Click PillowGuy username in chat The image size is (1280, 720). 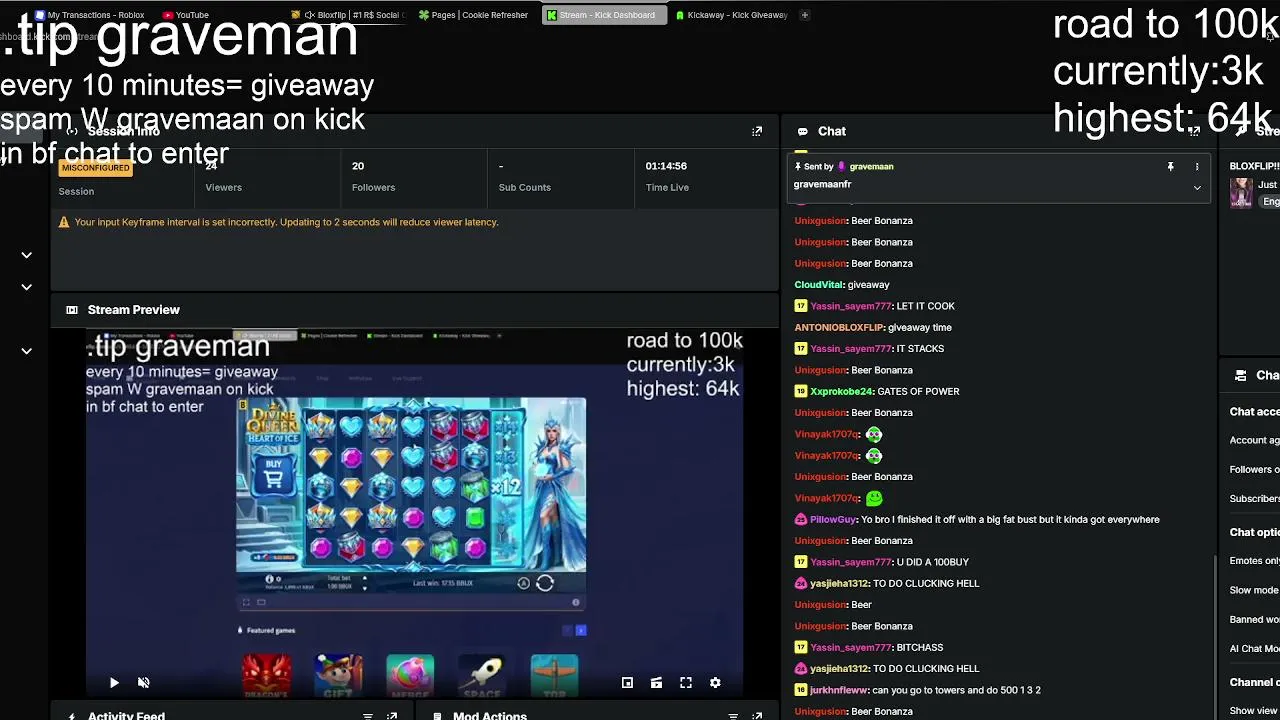pyautogui.click(x=833, y=519)
